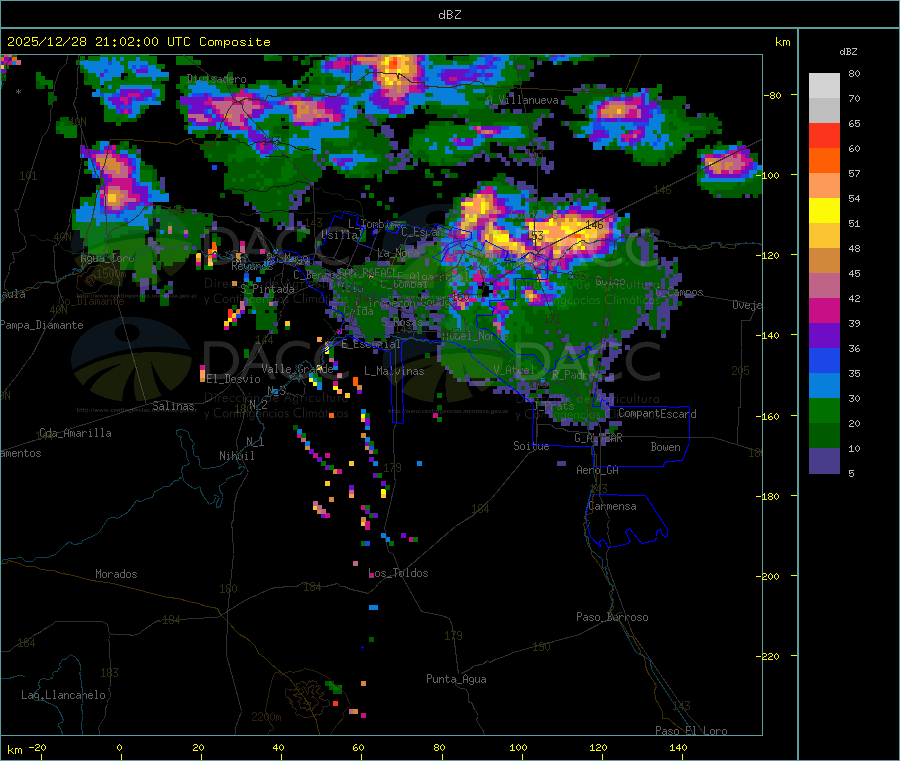Click the Los_Toldos location label
The height and width of the screenshot is (761, 900).
(398, 573)
